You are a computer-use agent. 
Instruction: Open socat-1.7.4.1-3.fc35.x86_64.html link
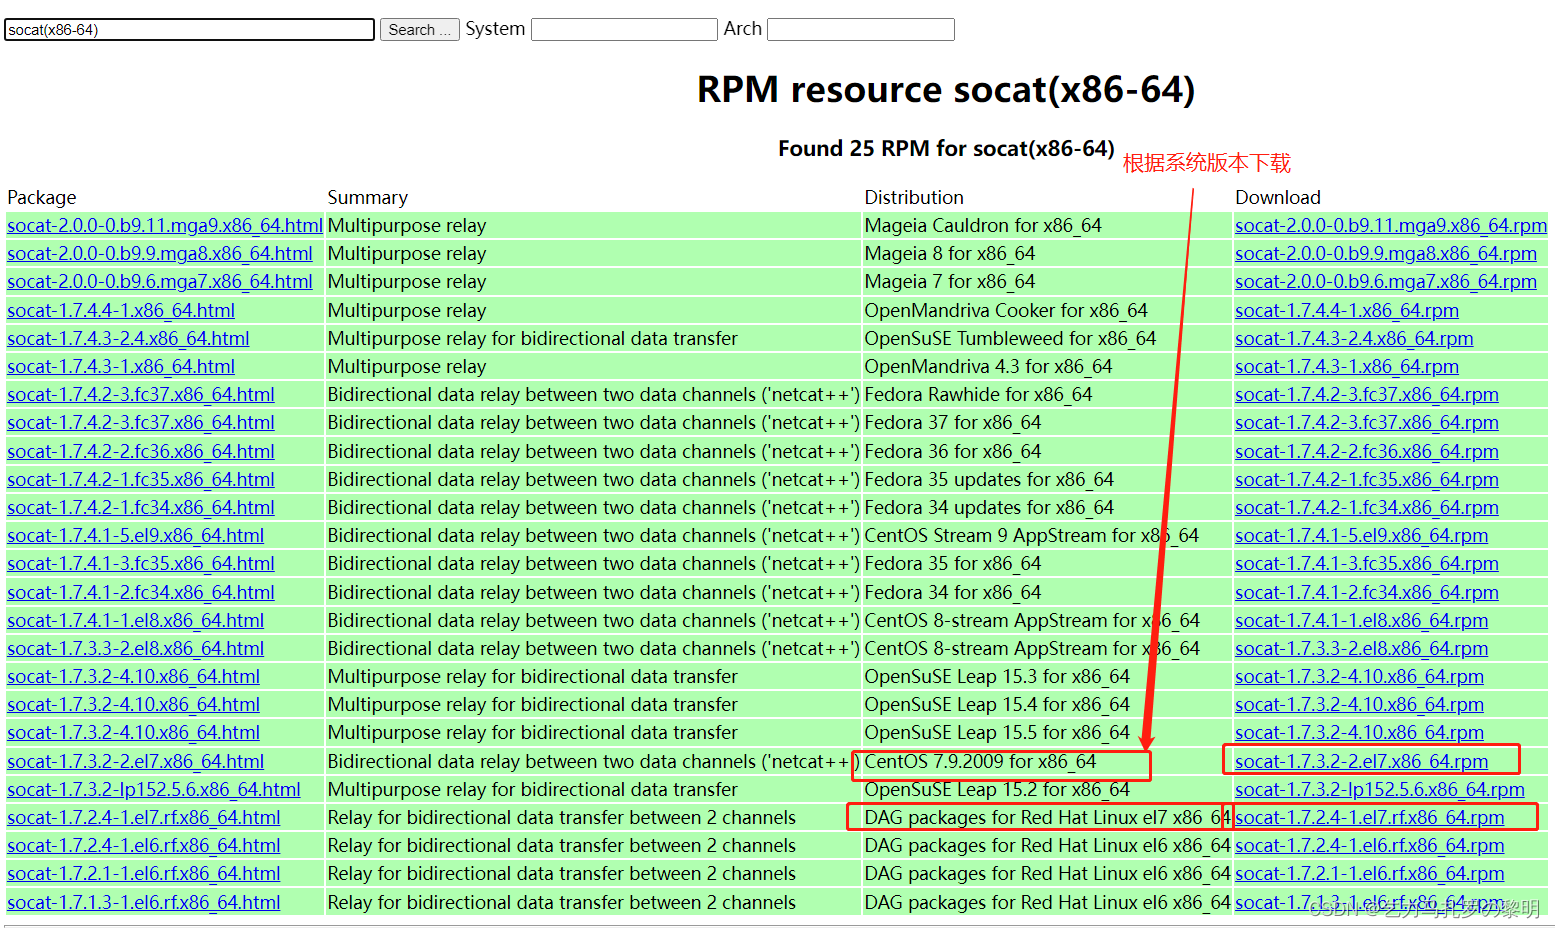pos(141,564)
